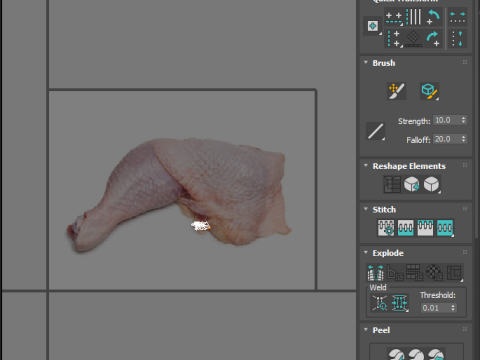Collapse the Stitch rollout

click(366, 209)
